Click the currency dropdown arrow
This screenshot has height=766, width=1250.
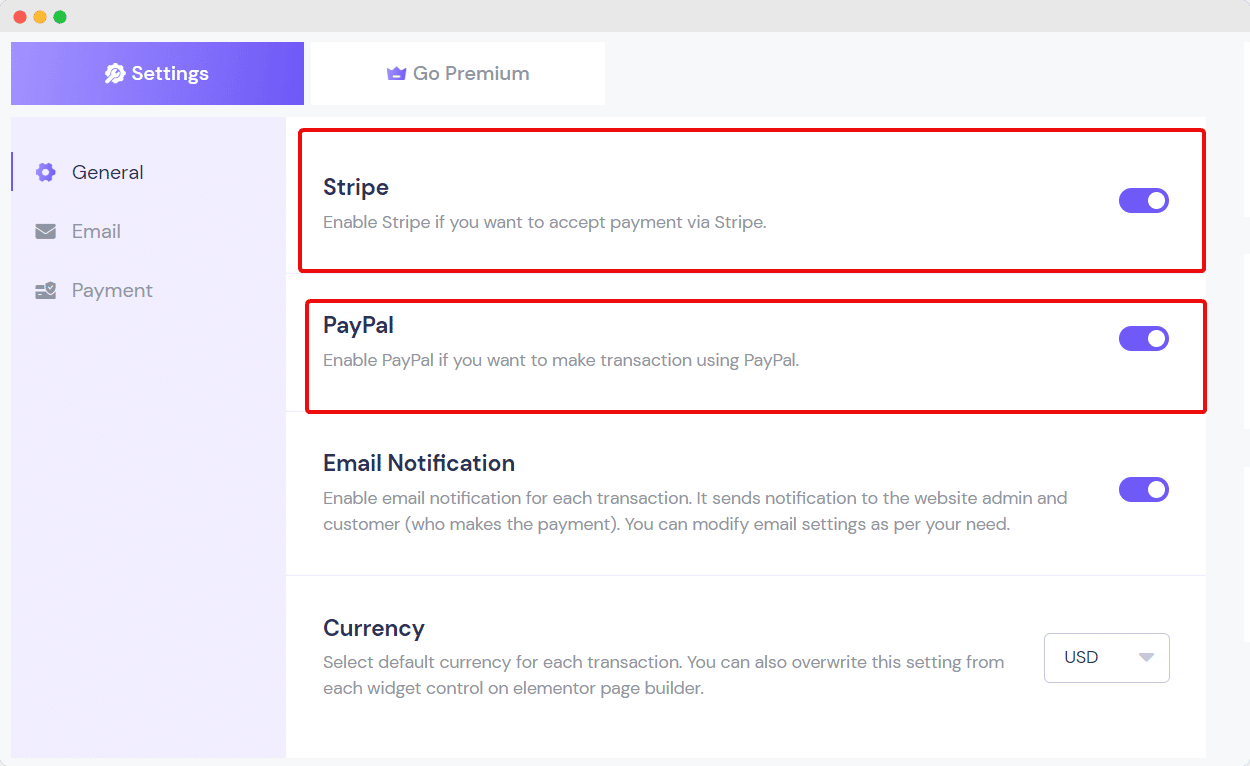point(1146,657)
